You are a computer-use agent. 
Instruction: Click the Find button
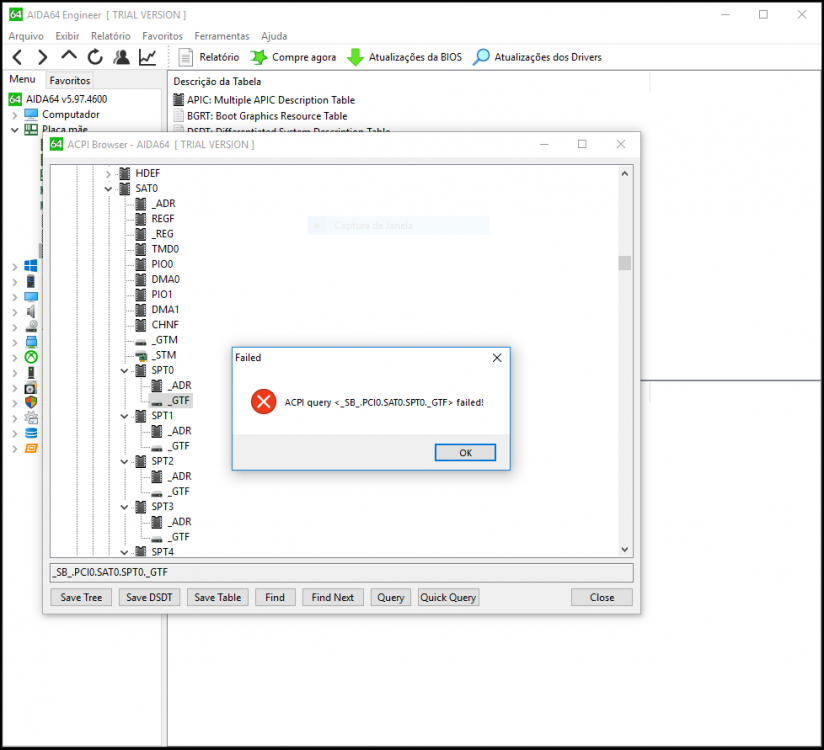point(275,597)
